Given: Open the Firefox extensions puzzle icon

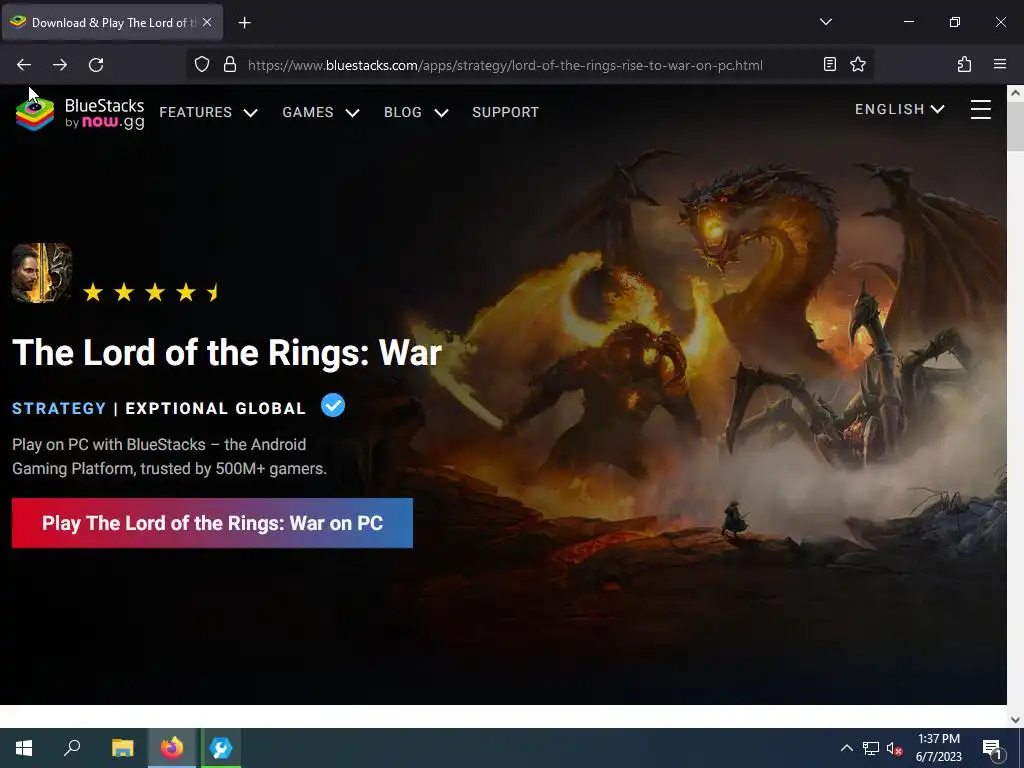Looking at the screenshot, I should click(x=964, y=65).
